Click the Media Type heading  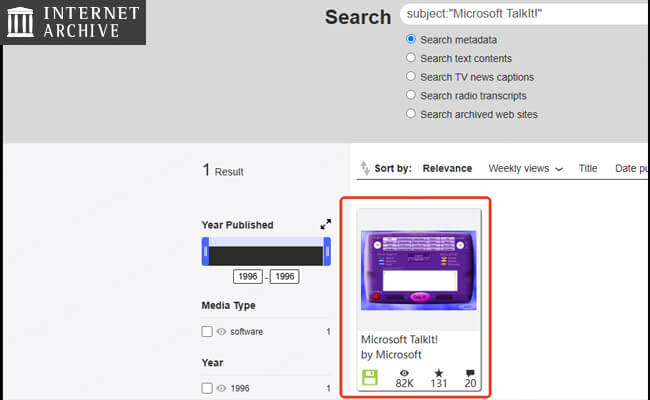(228, 305)
